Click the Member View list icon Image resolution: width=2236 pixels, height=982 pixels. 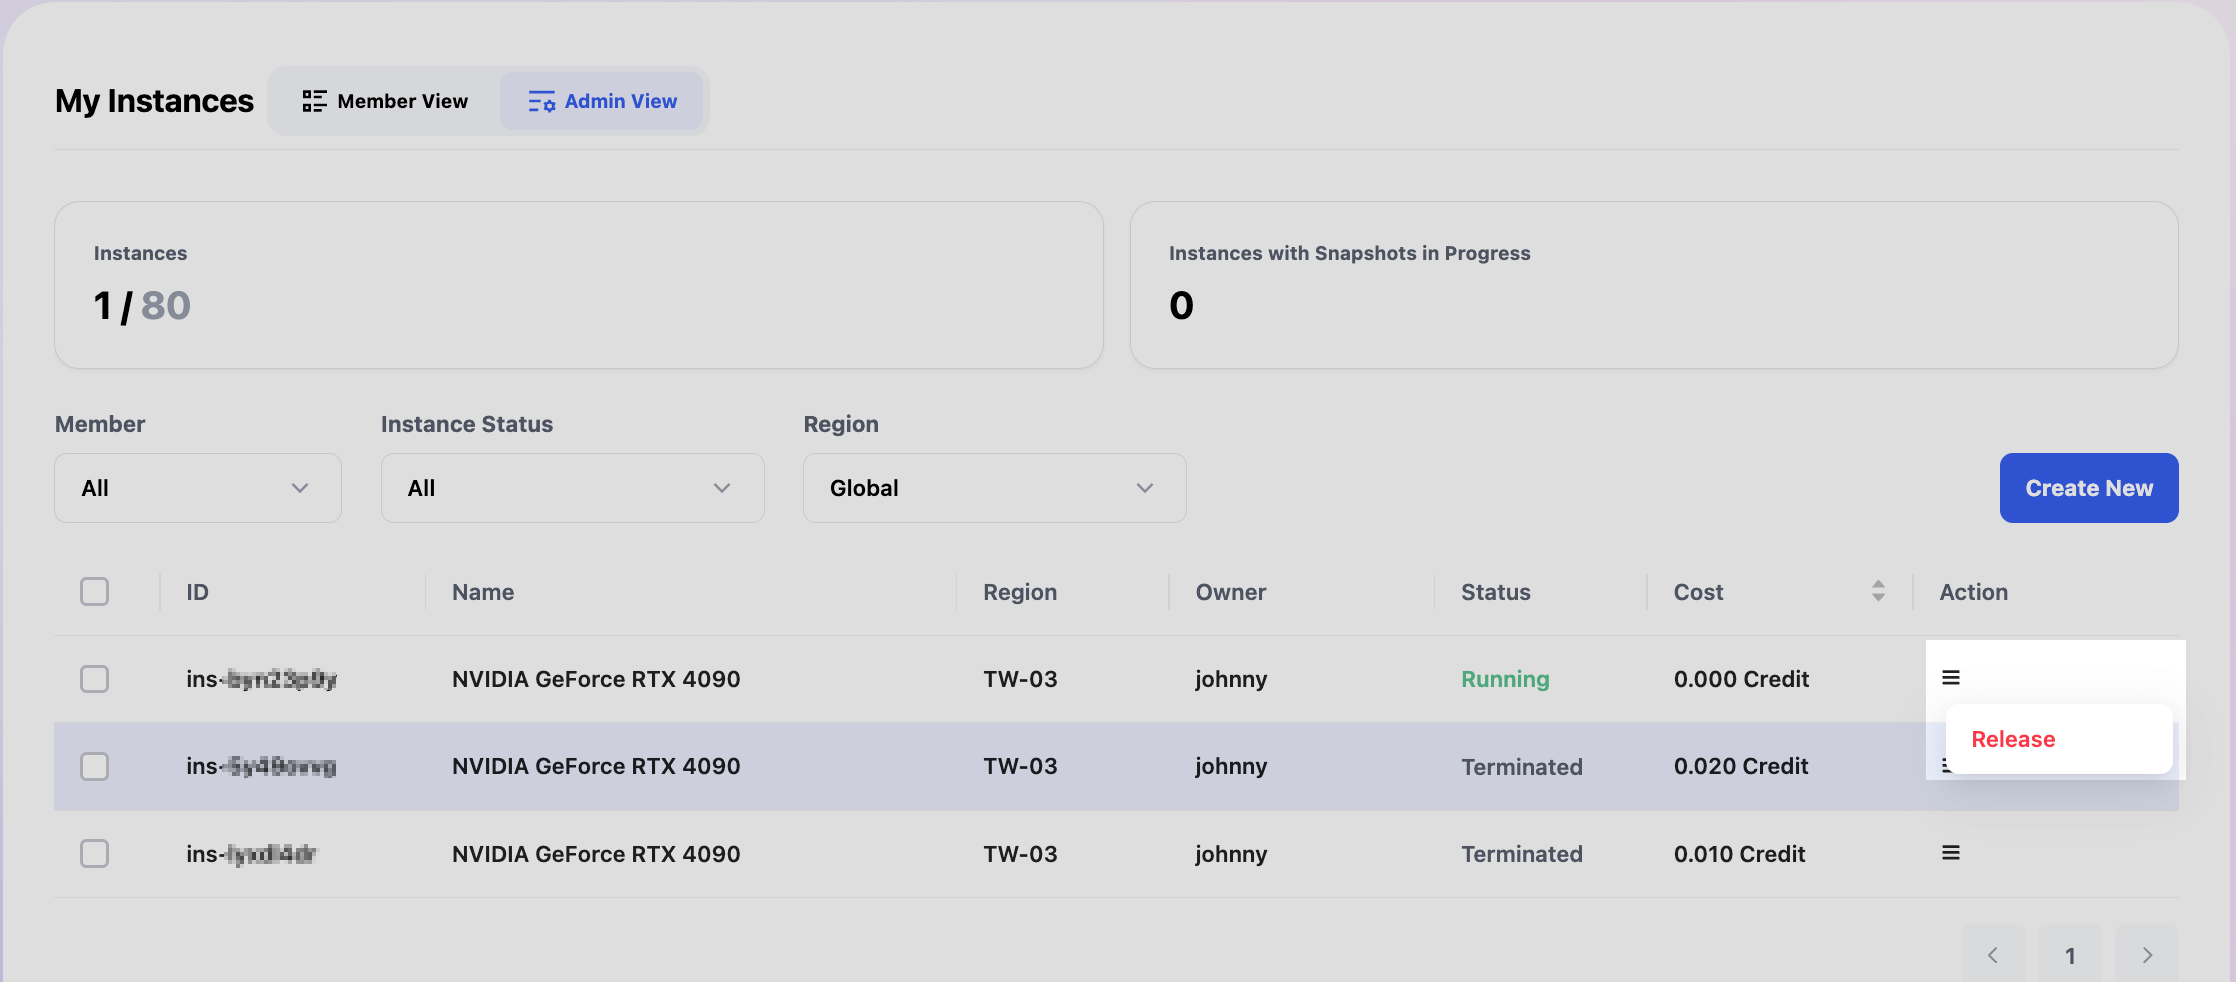coord(314,101)
